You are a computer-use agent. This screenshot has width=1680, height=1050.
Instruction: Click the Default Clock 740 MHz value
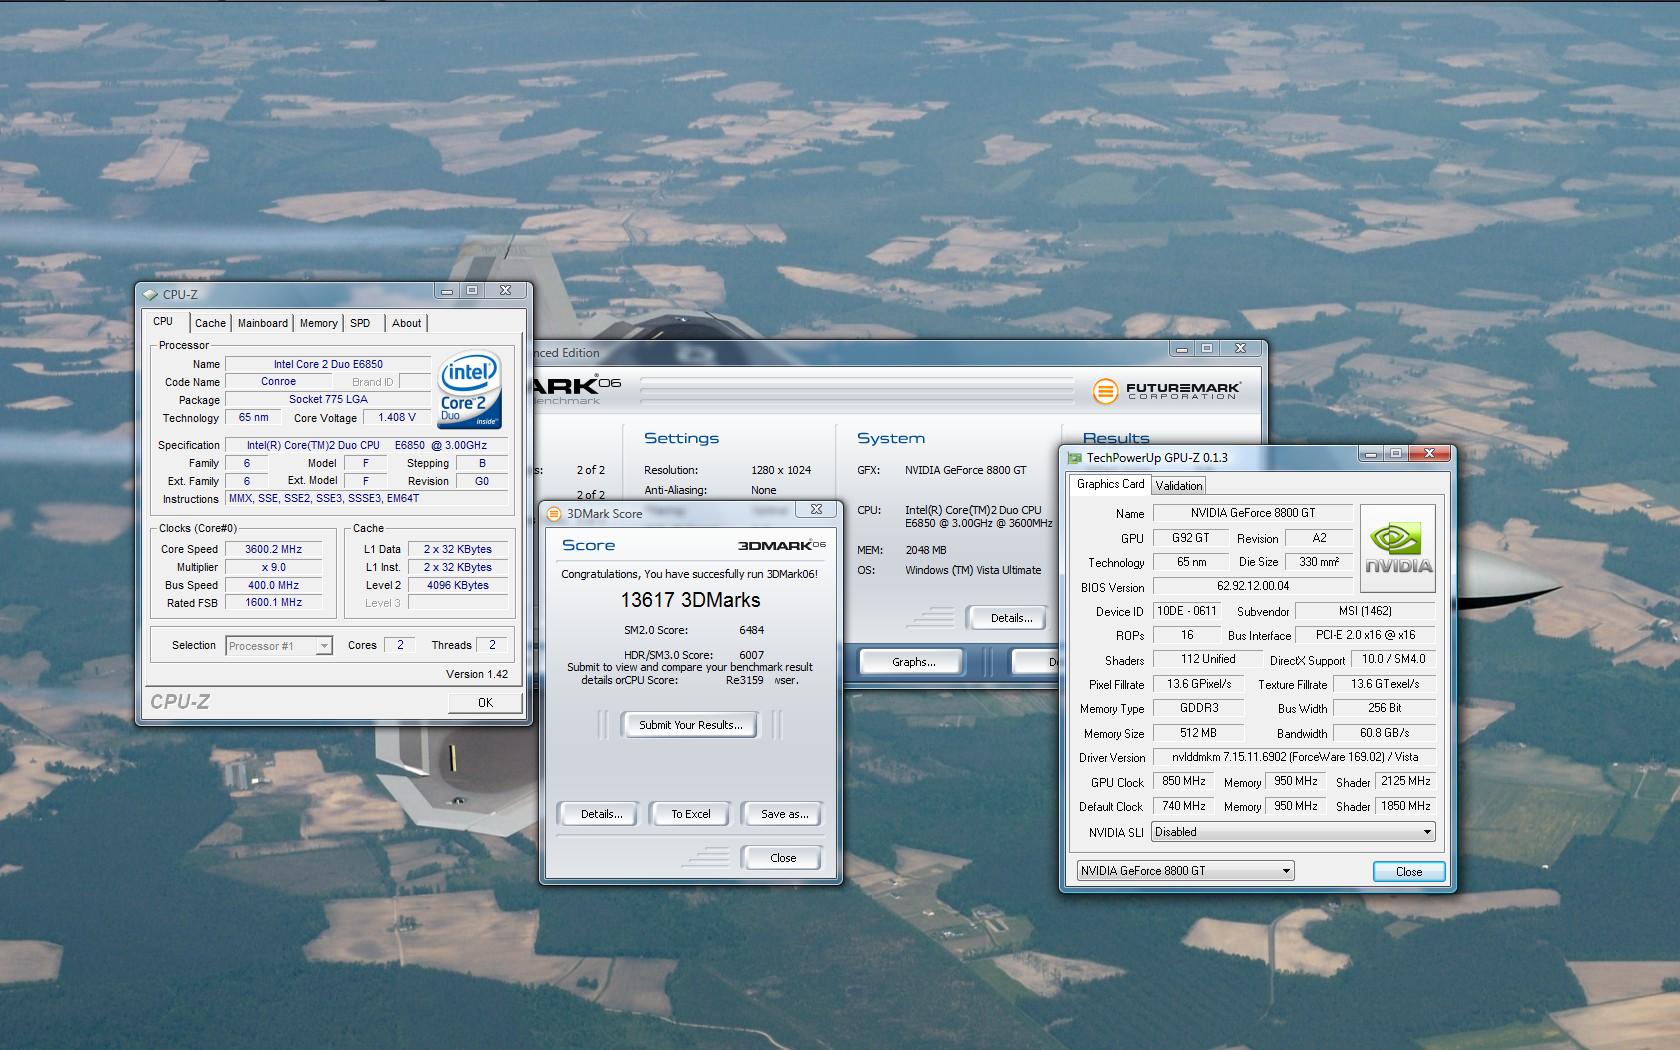click(x=1184, y=806)
